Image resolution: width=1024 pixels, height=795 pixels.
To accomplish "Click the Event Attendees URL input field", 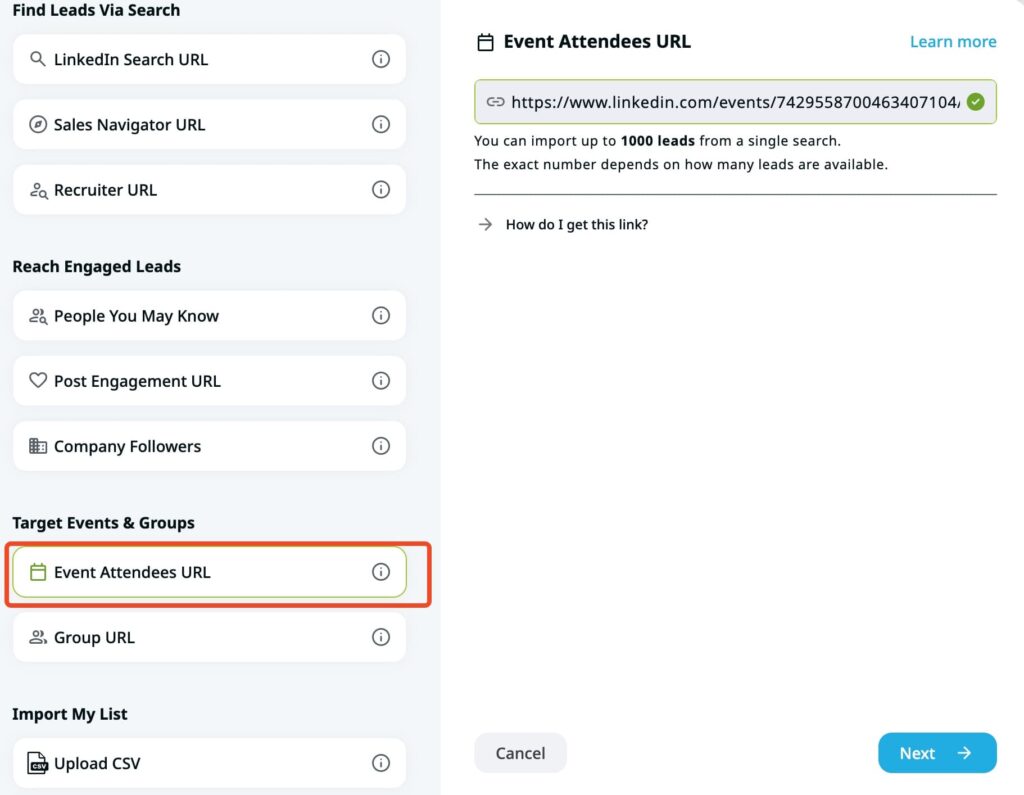I will point(734,102).
